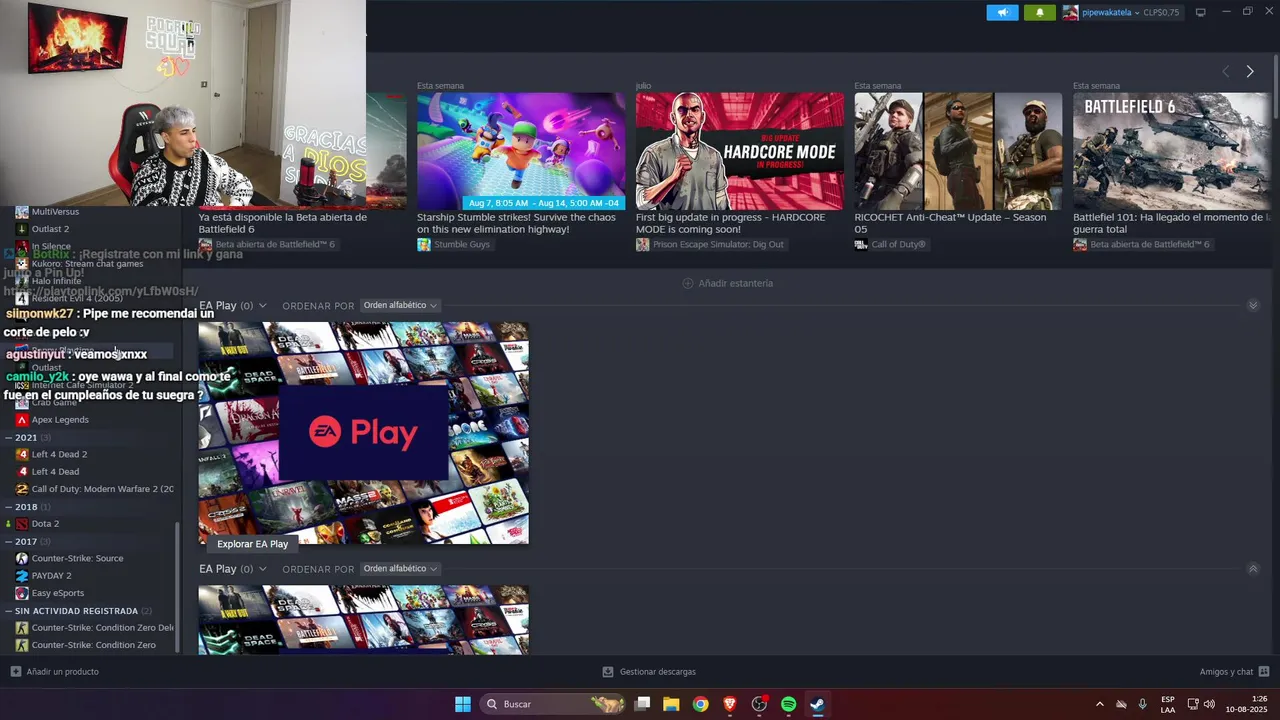Show hidden system tray icons
This screenshot has width=1280, height=720.
click(x=1100, y=704)
